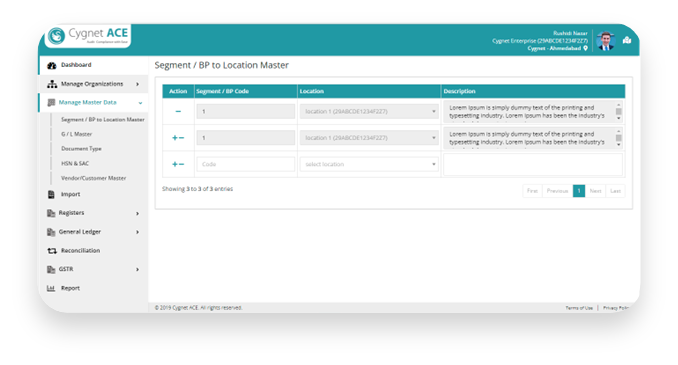Click the Registers icon in sidebar

[x=51, y=213]
